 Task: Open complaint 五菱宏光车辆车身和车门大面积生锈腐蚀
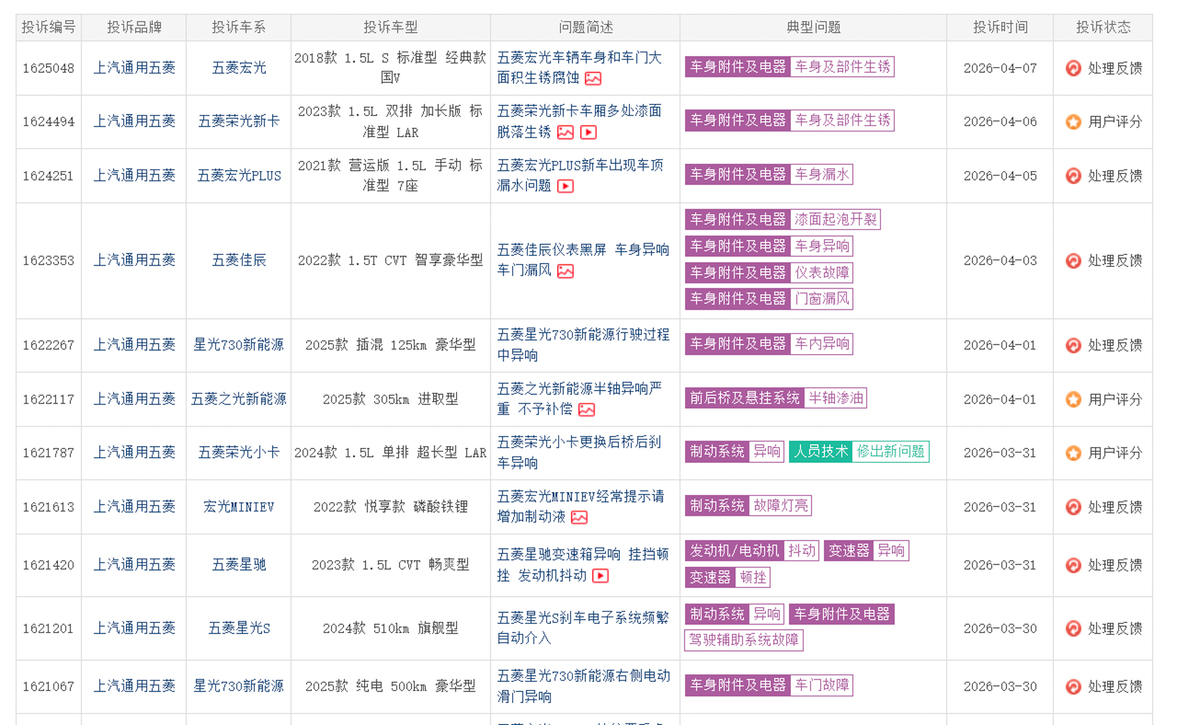(x=580, y=68)
